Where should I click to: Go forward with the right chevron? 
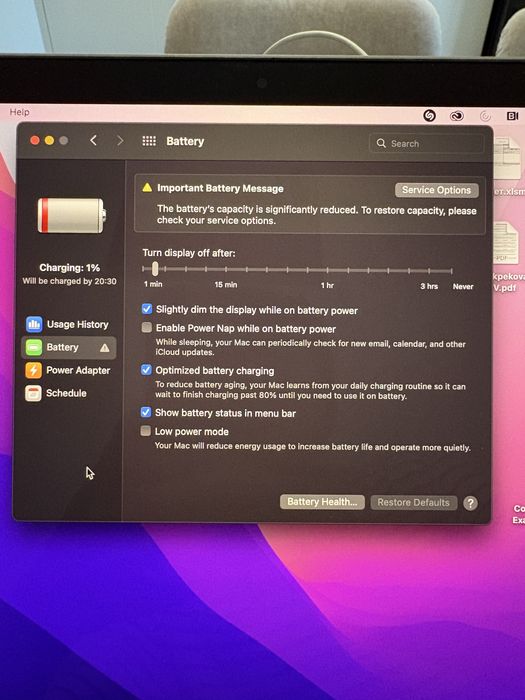[120, 141]
